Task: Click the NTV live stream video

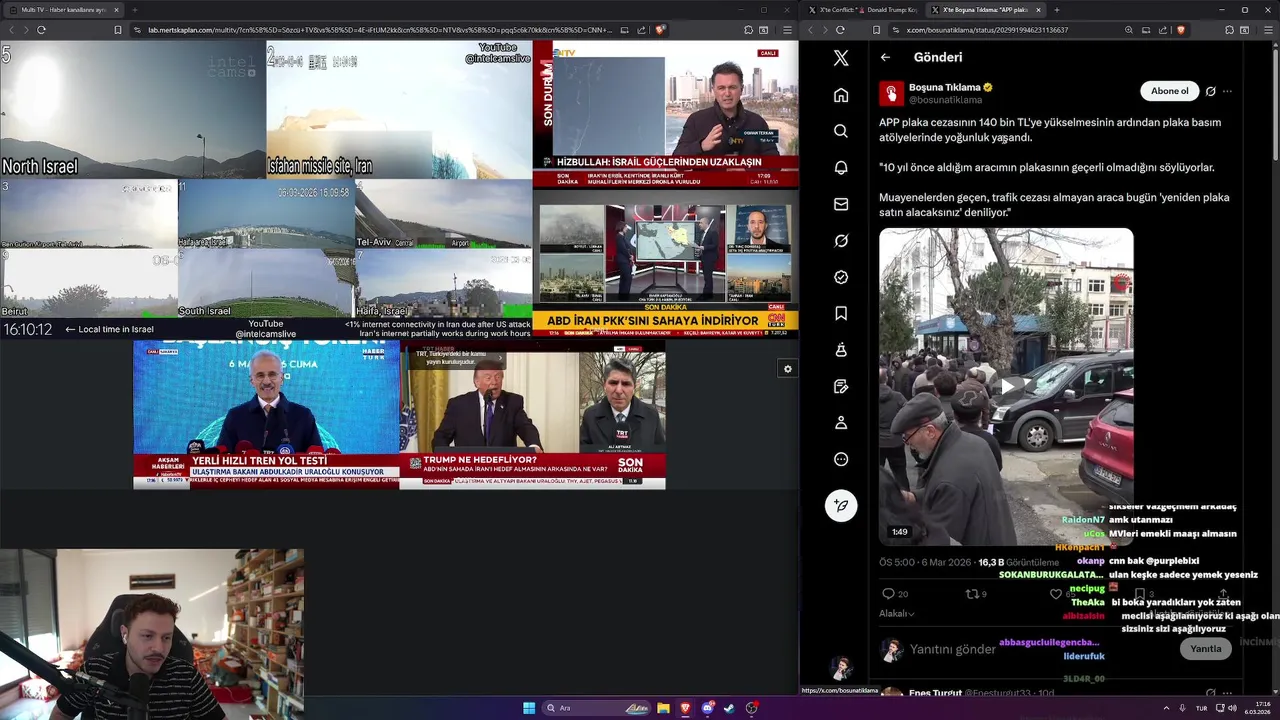Action: pyautogui.click(x=665, y=114)
